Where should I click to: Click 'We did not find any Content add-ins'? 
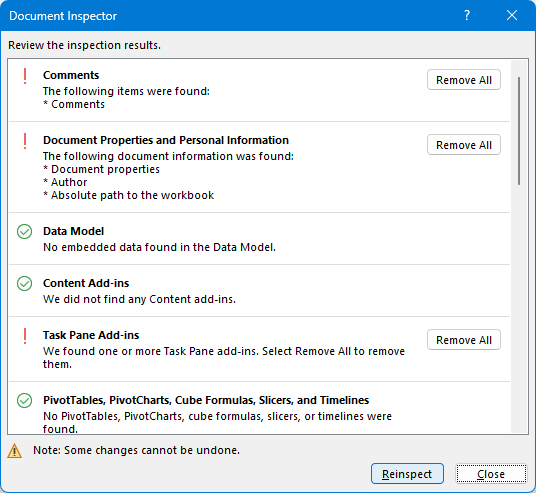(139, 299)
